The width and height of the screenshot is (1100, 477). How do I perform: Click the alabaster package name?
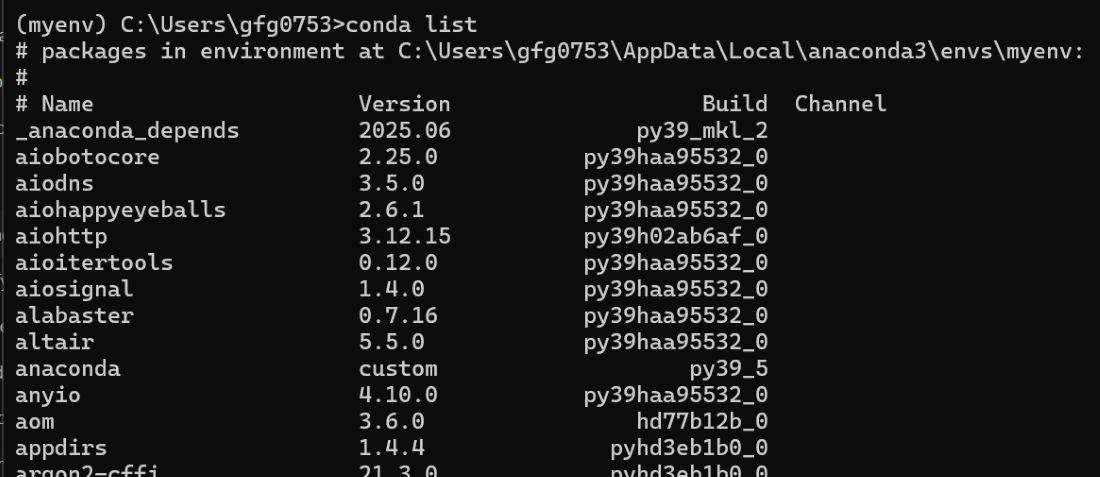point(74,316)
